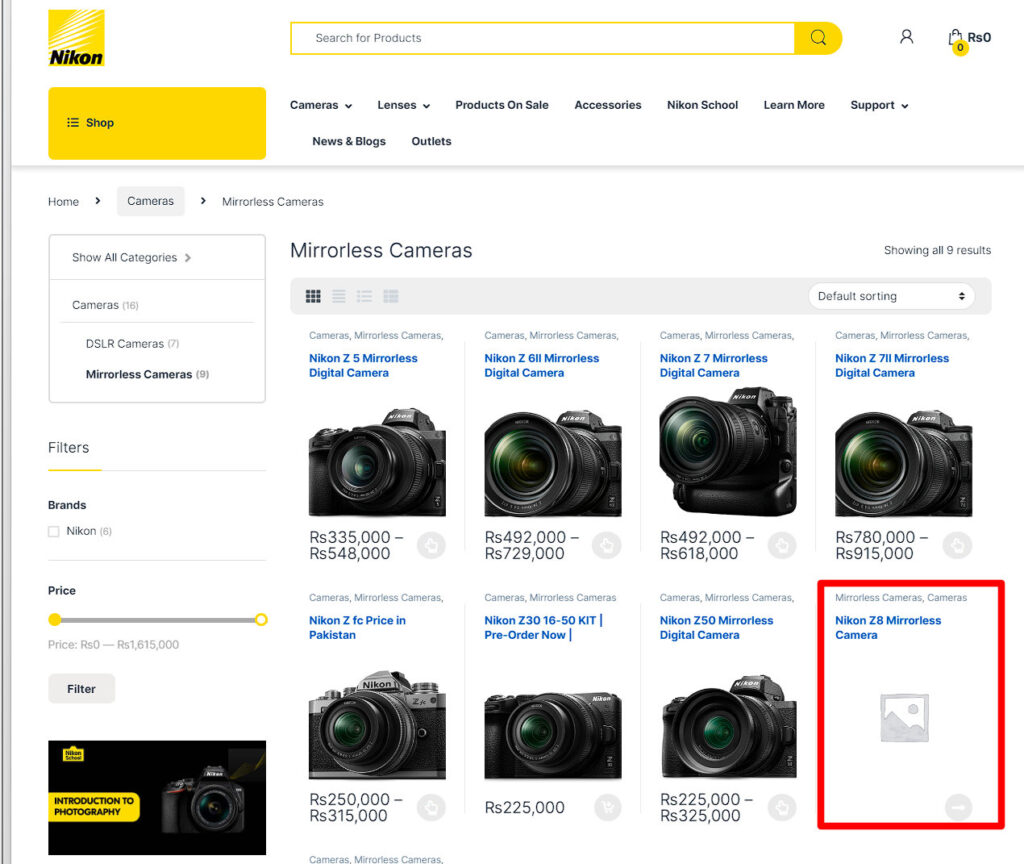
Task: Switch to plain list view layout
Action: (x=339, y=296)
